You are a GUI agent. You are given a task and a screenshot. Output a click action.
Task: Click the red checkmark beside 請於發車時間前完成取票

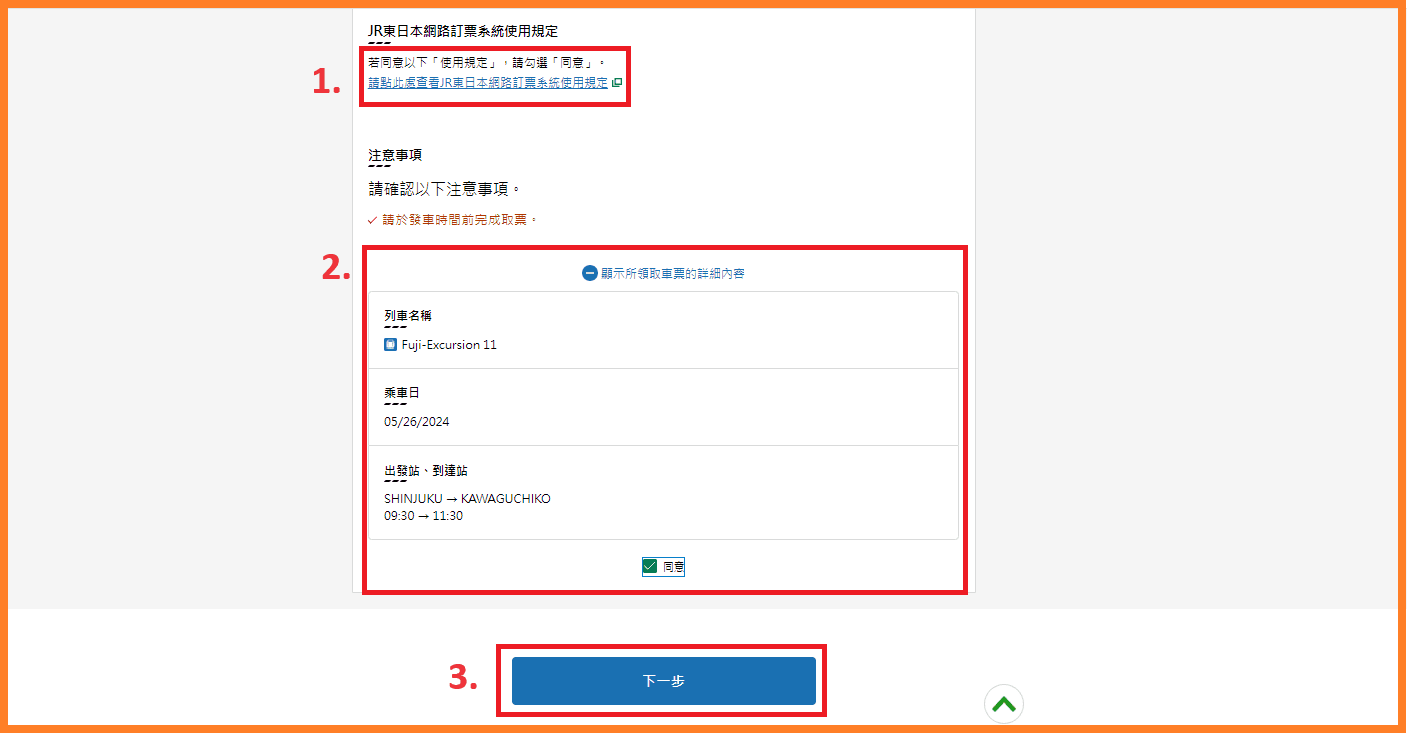tap(373, 220)
